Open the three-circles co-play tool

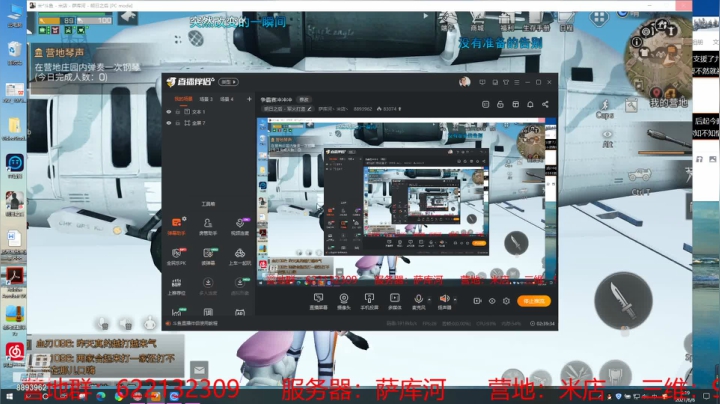(x=240, y=256)
